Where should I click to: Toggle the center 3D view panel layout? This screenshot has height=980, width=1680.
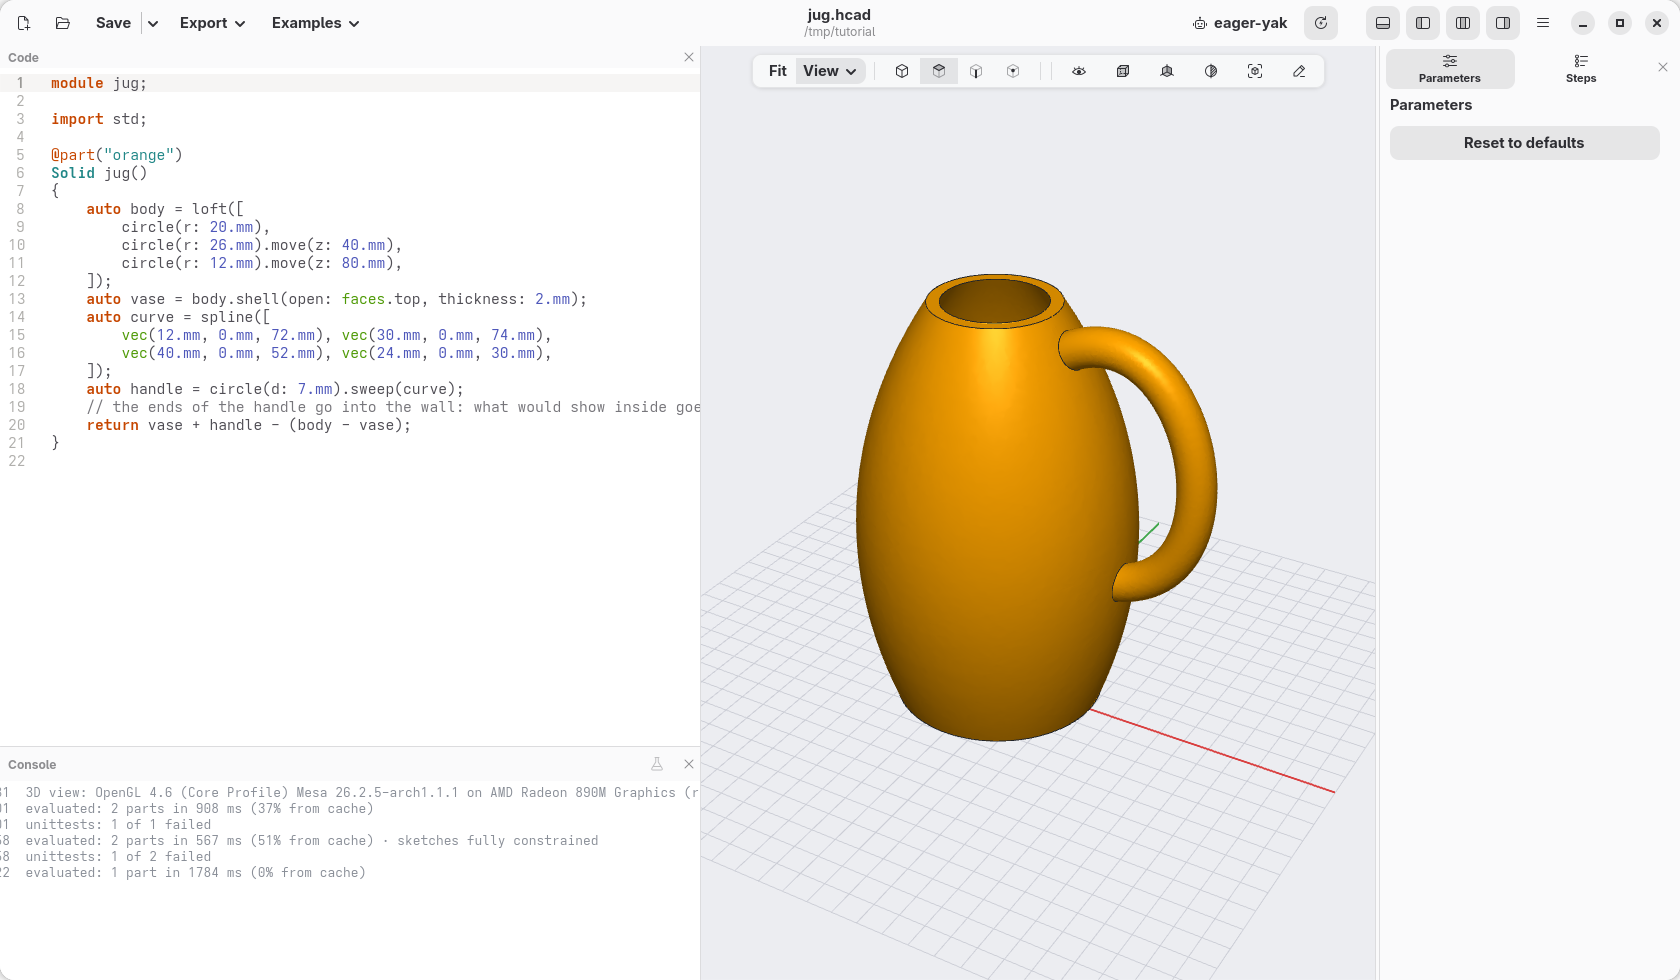pyautogui.click(x=1463, y=23)
